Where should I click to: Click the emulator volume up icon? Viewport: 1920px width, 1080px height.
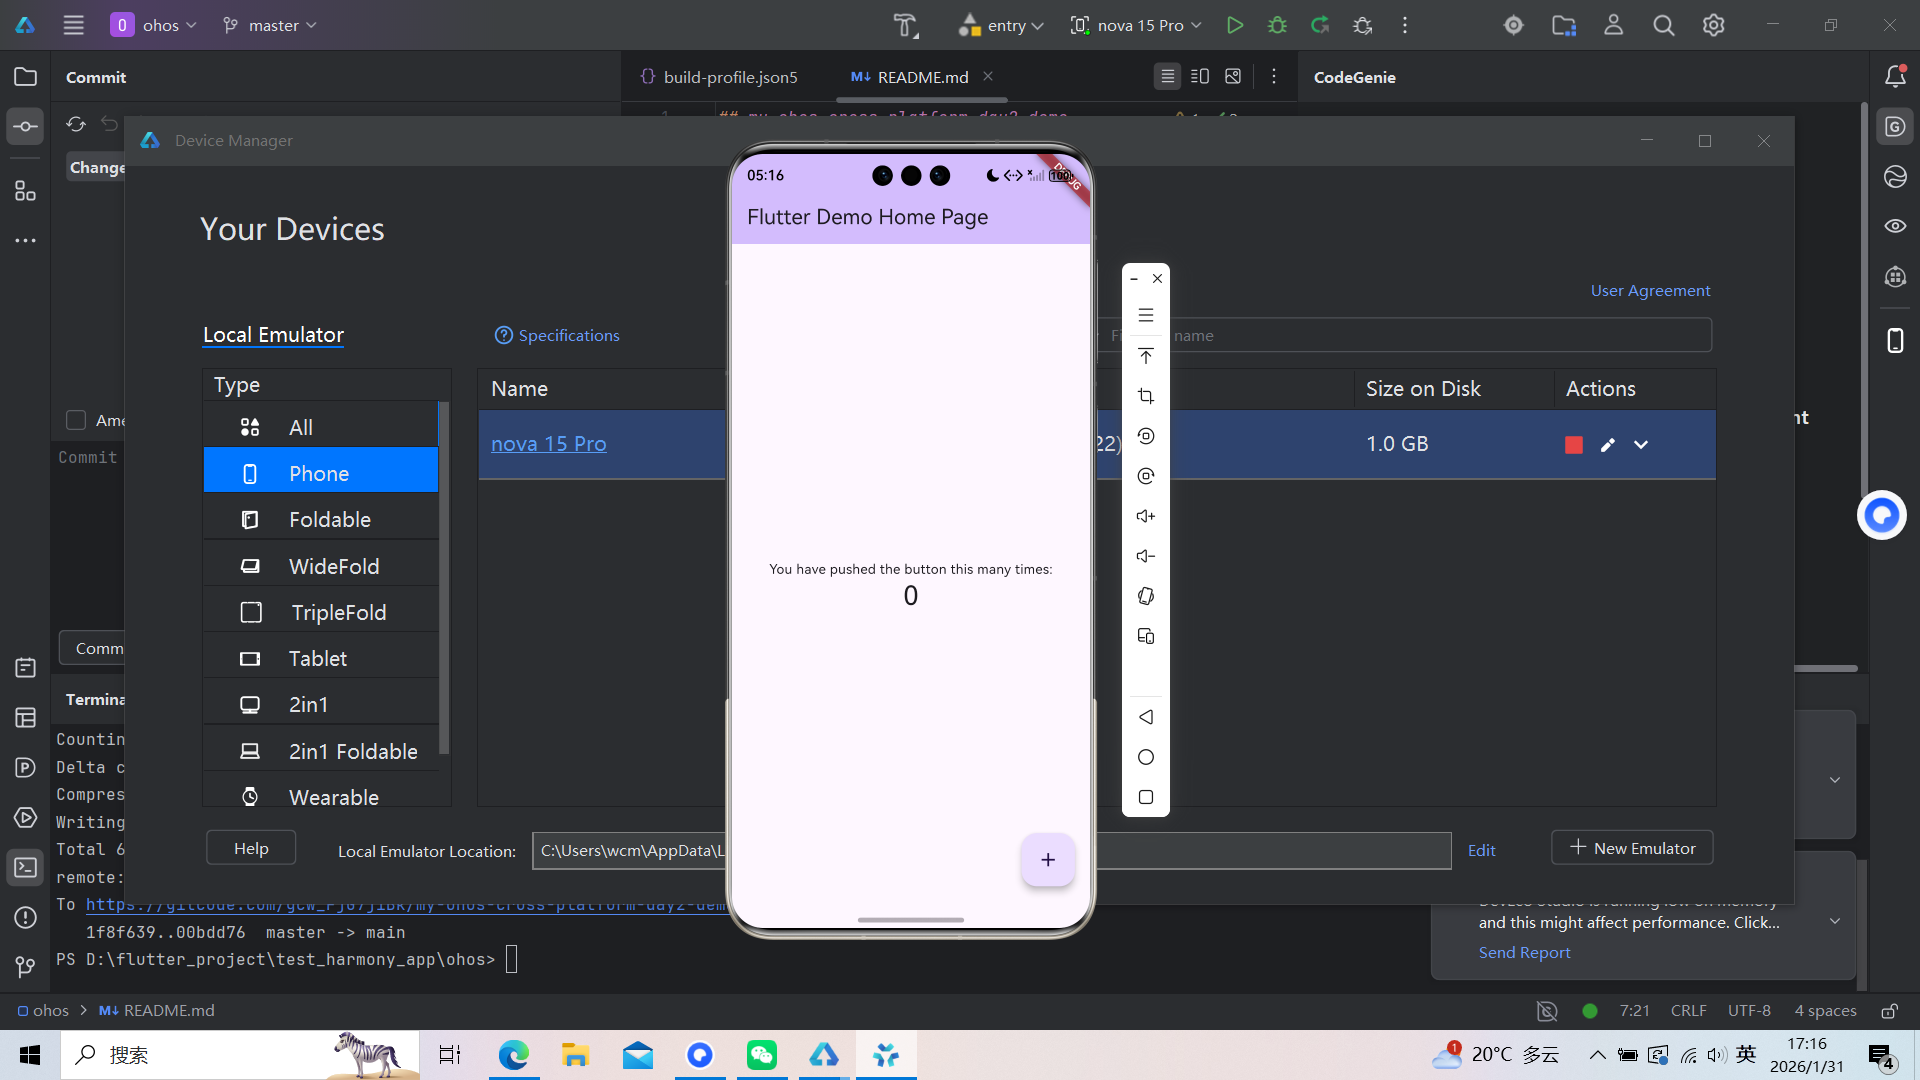pos(1146,516)
